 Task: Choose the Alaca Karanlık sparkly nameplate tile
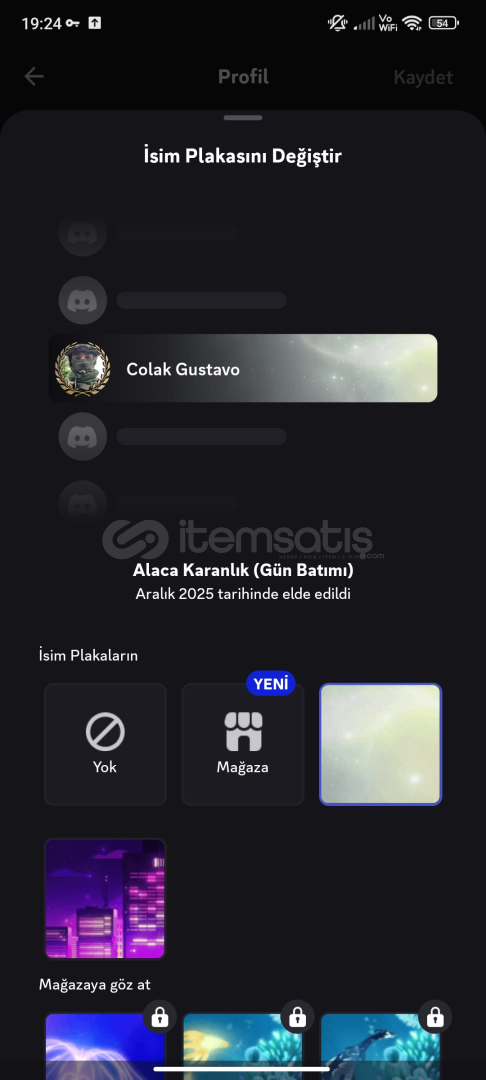(x=381, y=744)
